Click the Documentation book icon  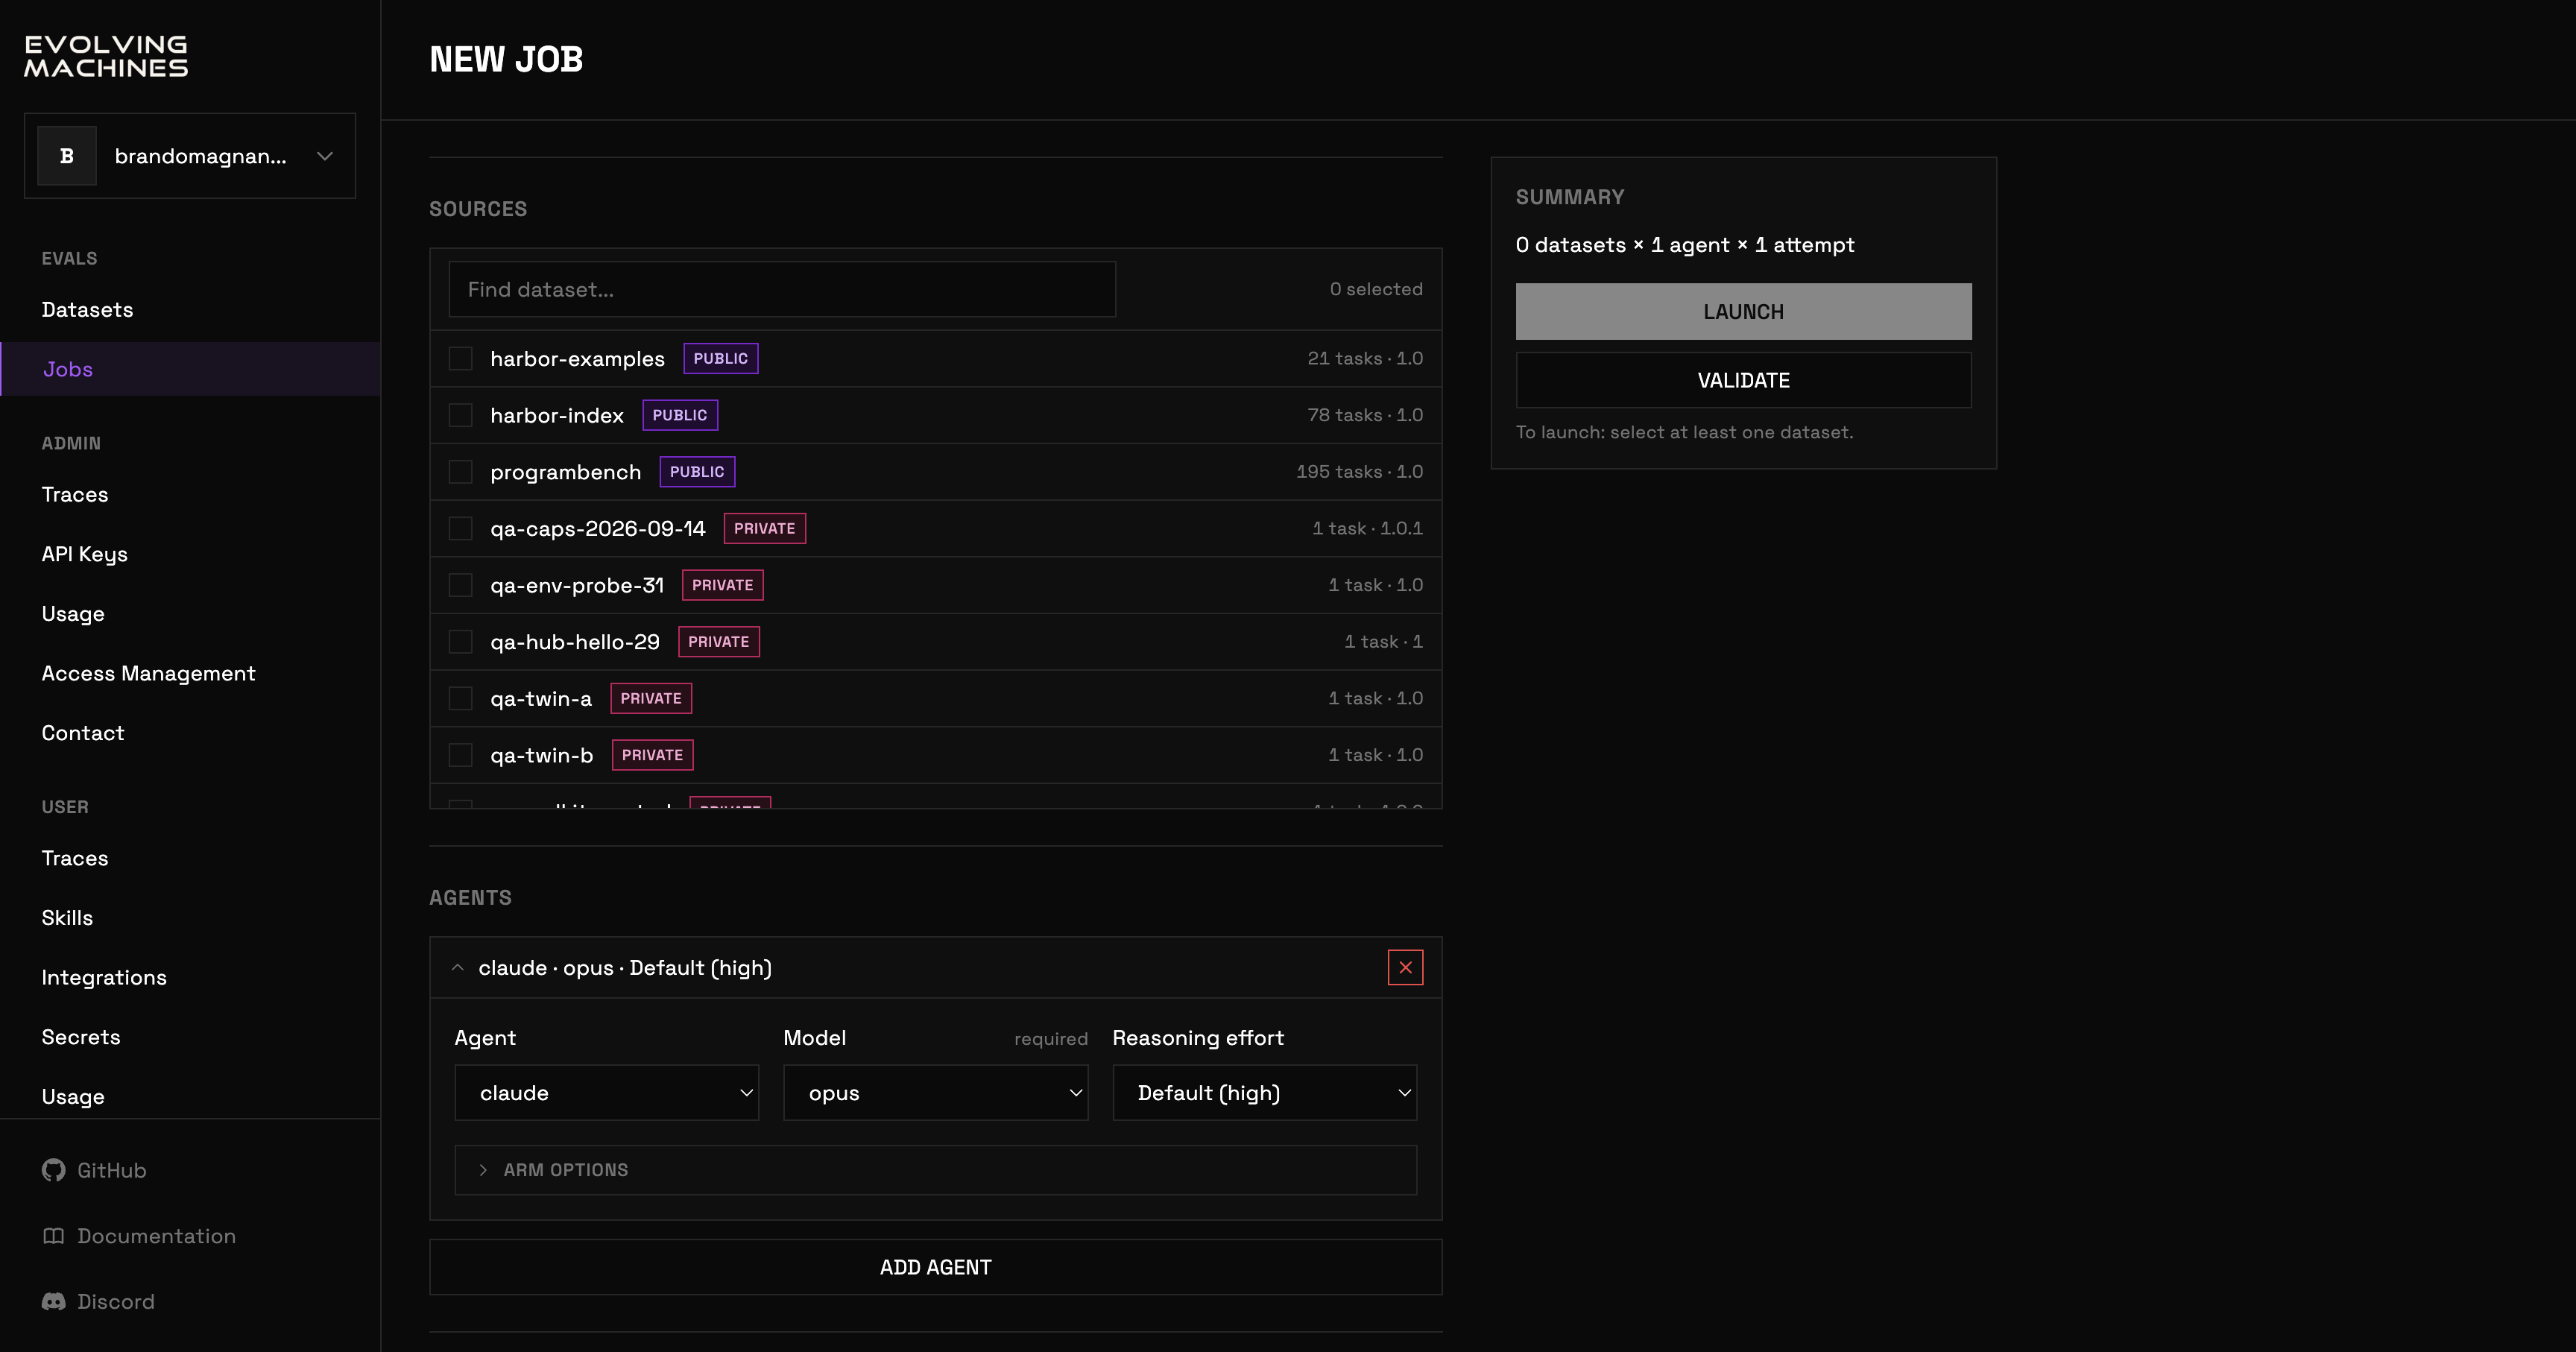pyautogui.click(x=53, y=1236)
